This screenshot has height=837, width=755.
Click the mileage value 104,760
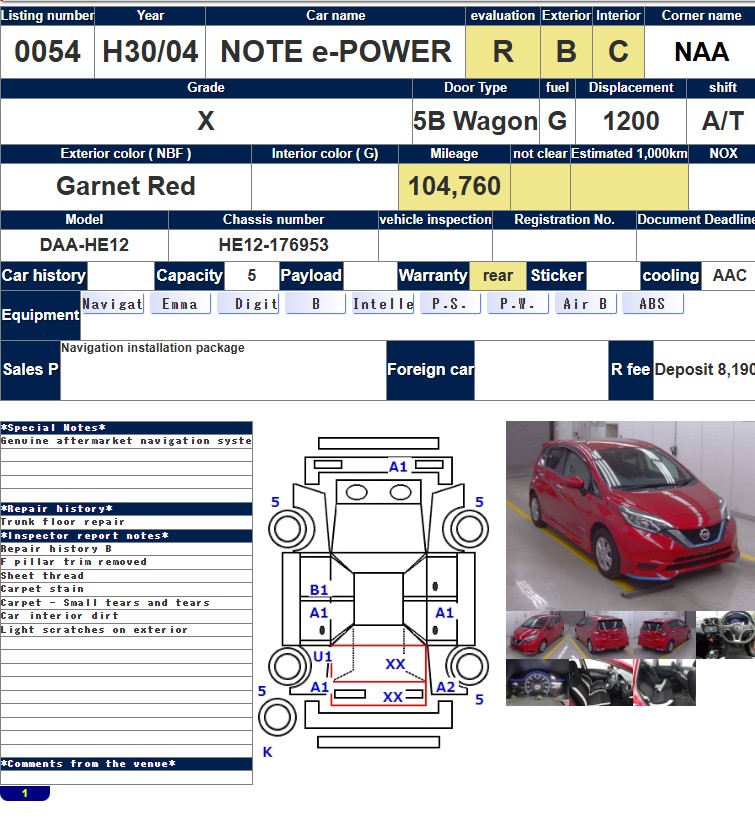pyautogui.click(x=454, y=186)
